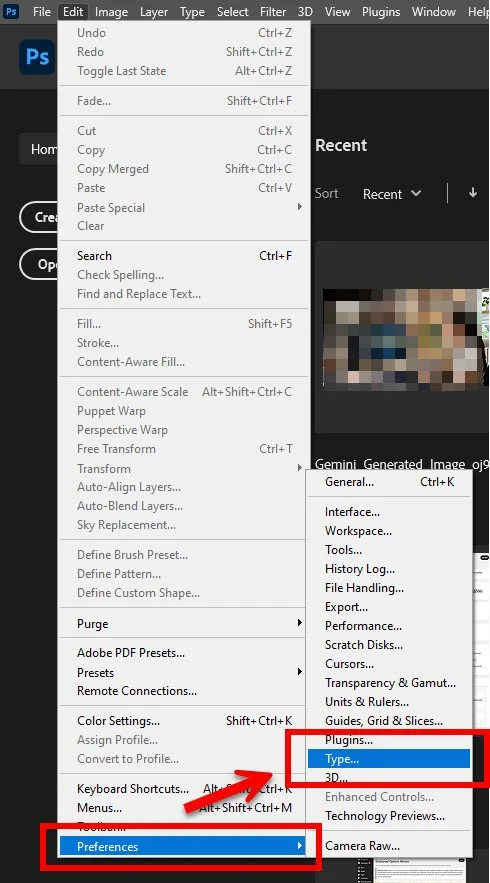Click the Photoshop home logo

pyautogui.click(x=37, y=57)
